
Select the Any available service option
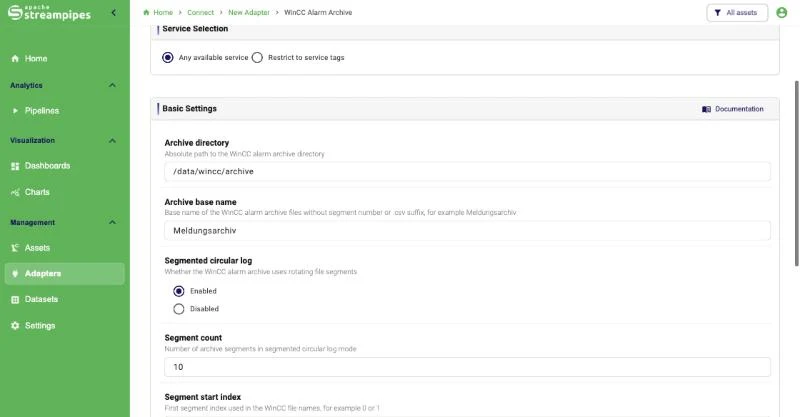(x=167, y=58)
